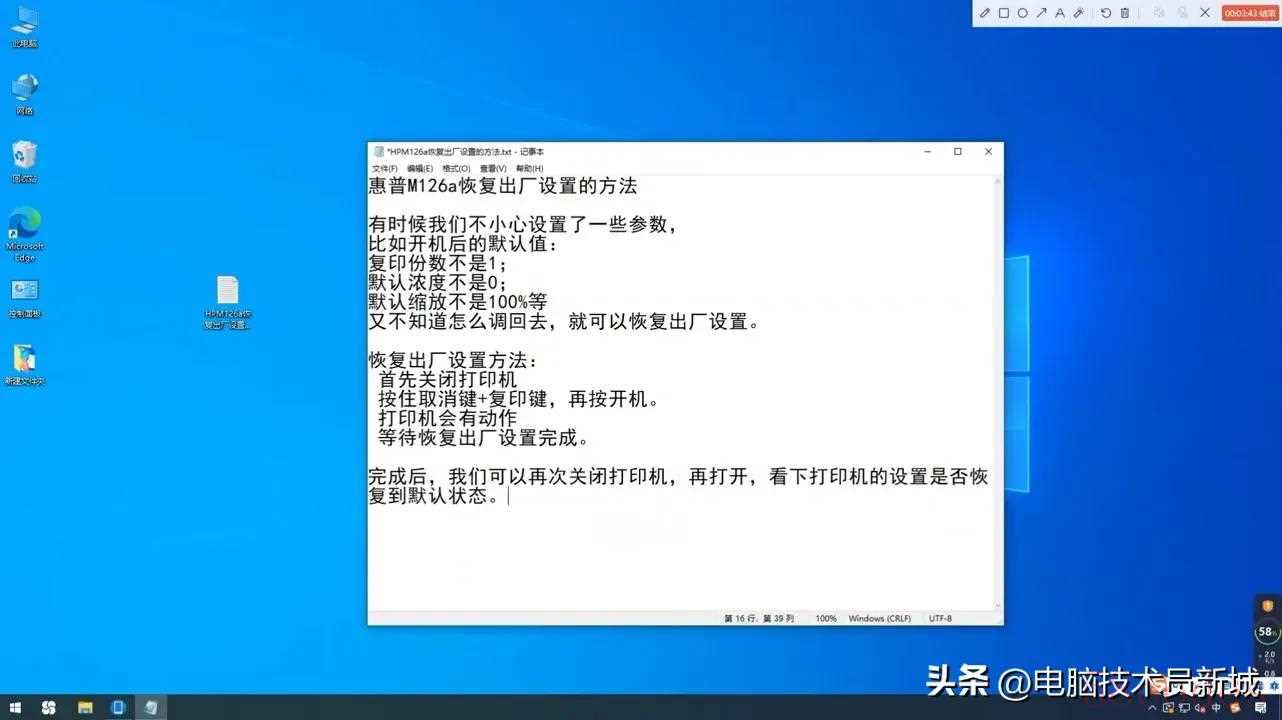The image size is (1282, 720).
Task: Click the trash delete annotations icon
Action: pyautogui.click(x=1125, y=13)
